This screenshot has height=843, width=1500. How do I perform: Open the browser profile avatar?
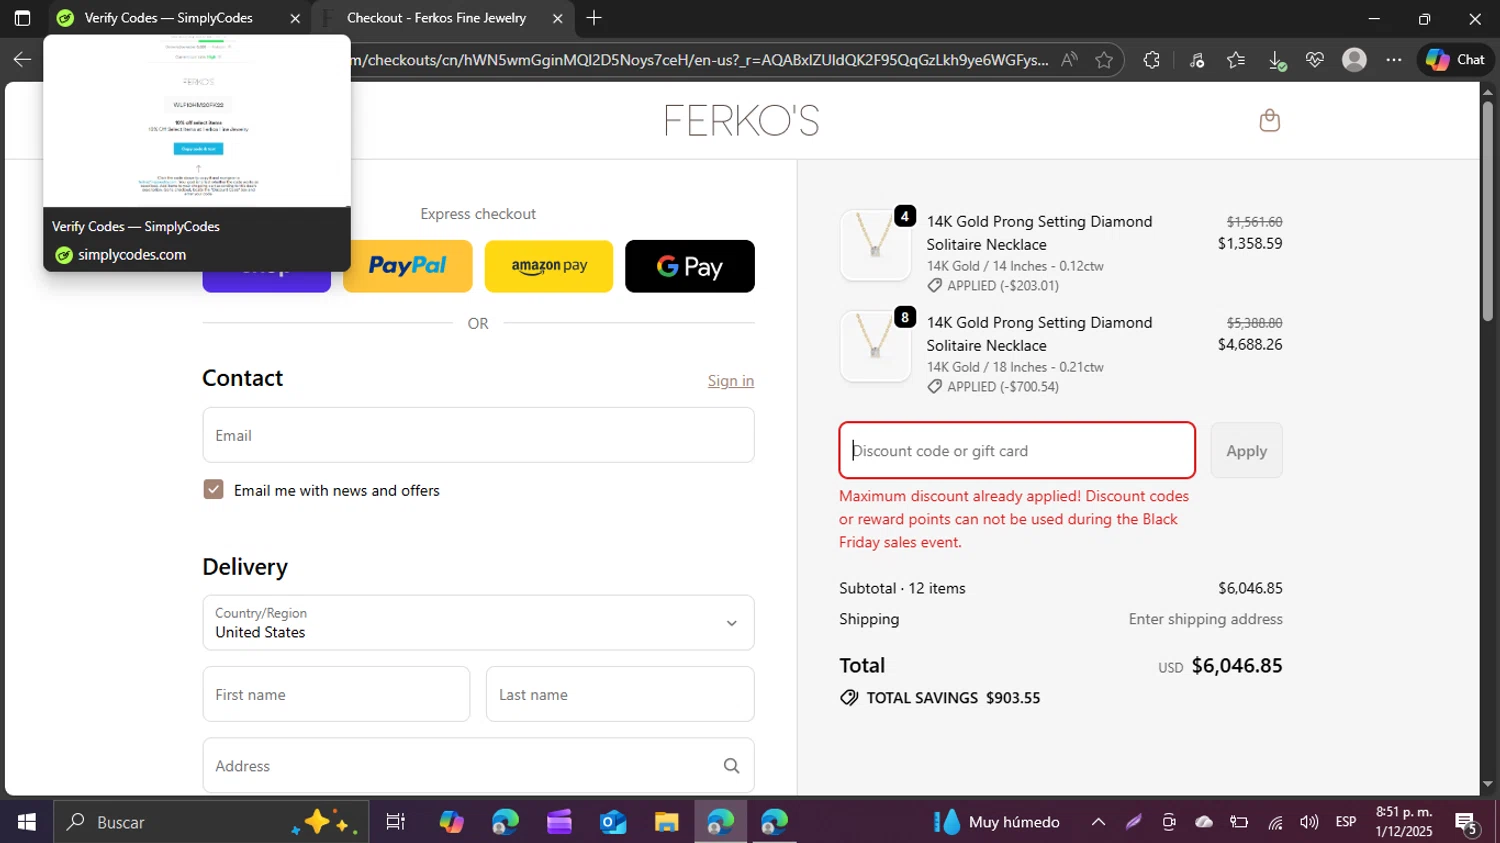1354,60
